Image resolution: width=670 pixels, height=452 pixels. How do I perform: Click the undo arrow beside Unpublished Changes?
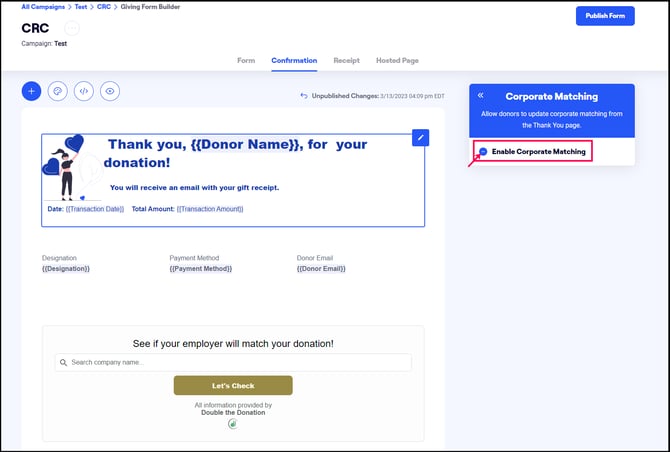coord(304,96)
